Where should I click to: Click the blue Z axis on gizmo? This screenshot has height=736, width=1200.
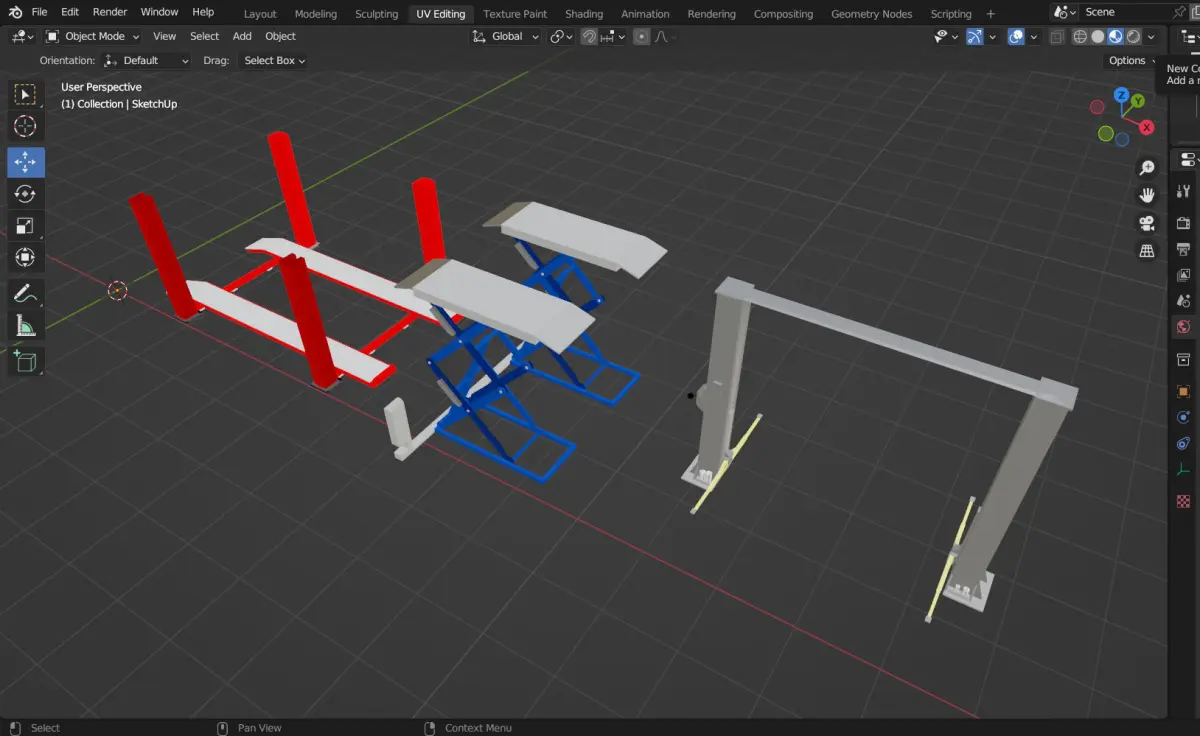point(1122,96)
